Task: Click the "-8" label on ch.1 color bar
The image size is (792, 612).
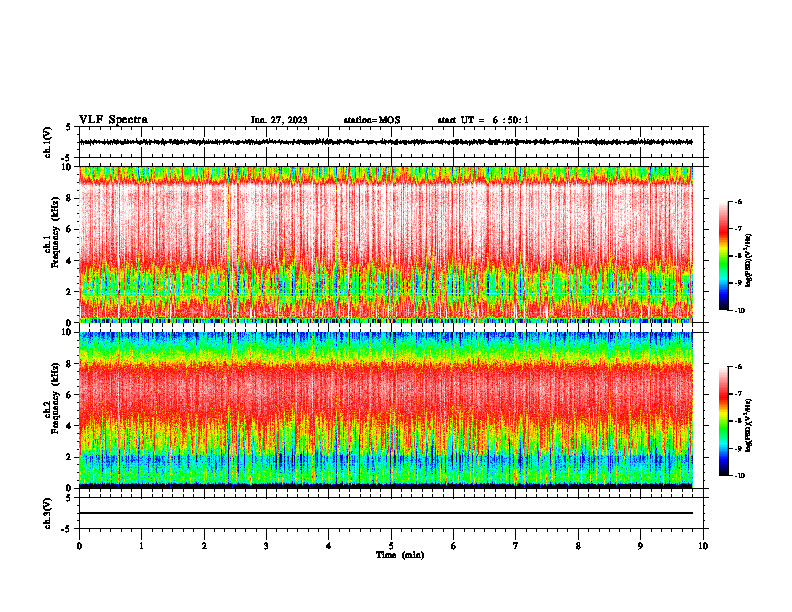Action: pos(738,256)
